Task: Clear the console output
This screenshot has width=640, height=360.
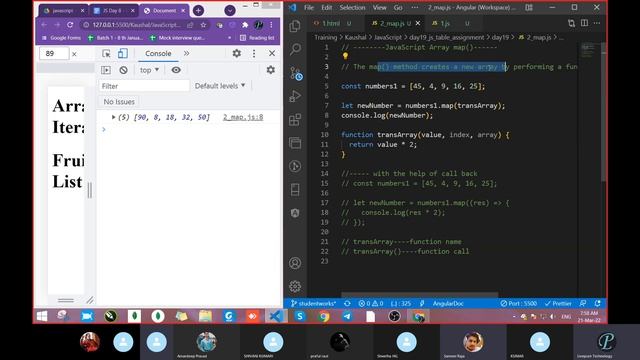Action: (x=123, y=70)
